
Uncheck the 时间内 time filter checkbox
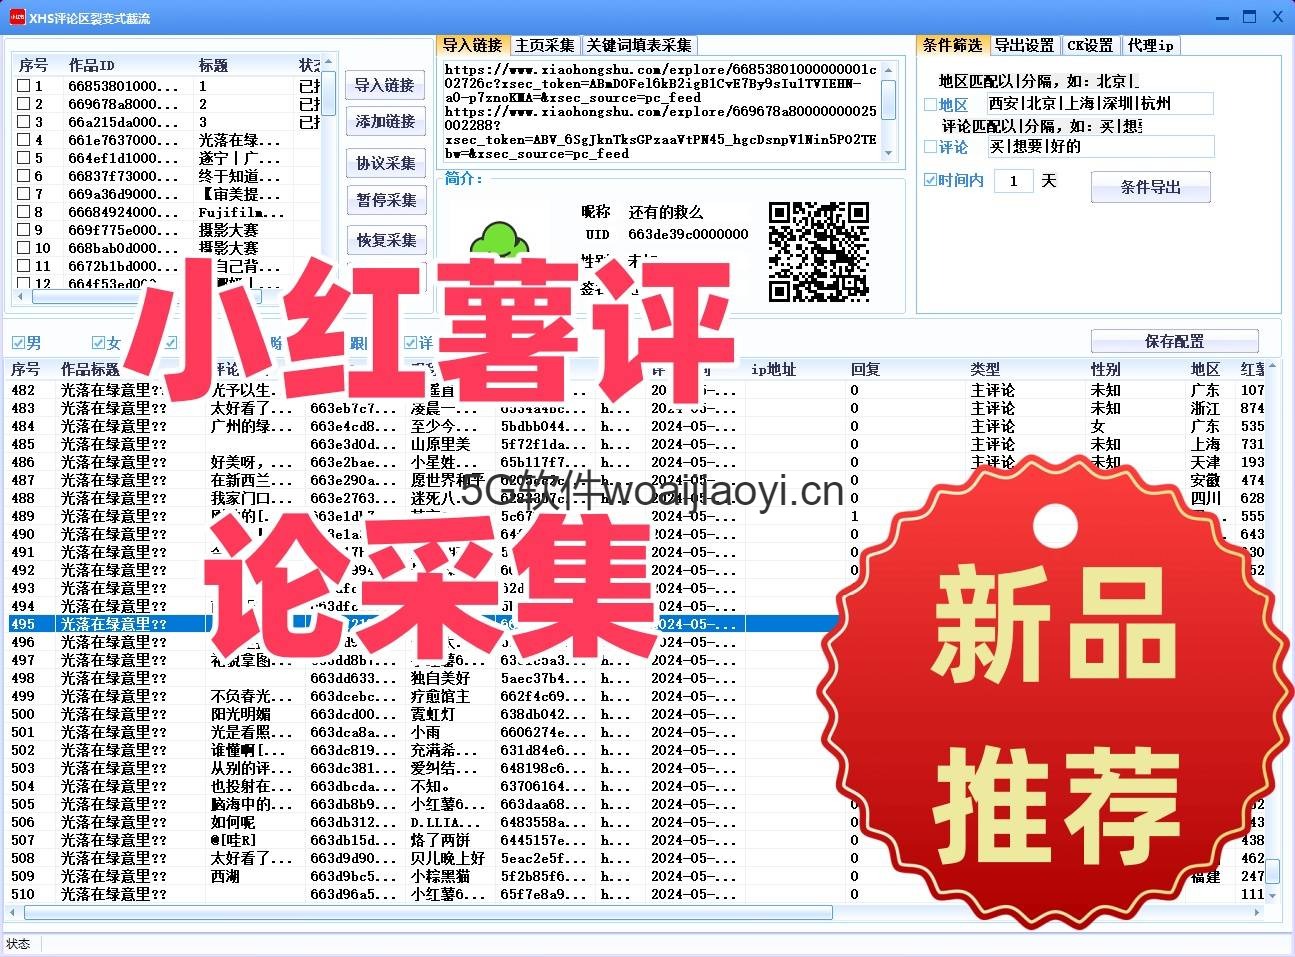tap(930, 180)
